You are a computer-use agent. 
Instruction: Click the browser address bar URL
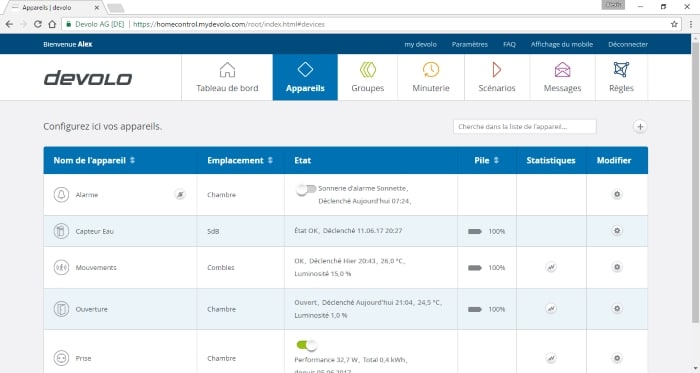coord(229,24)
